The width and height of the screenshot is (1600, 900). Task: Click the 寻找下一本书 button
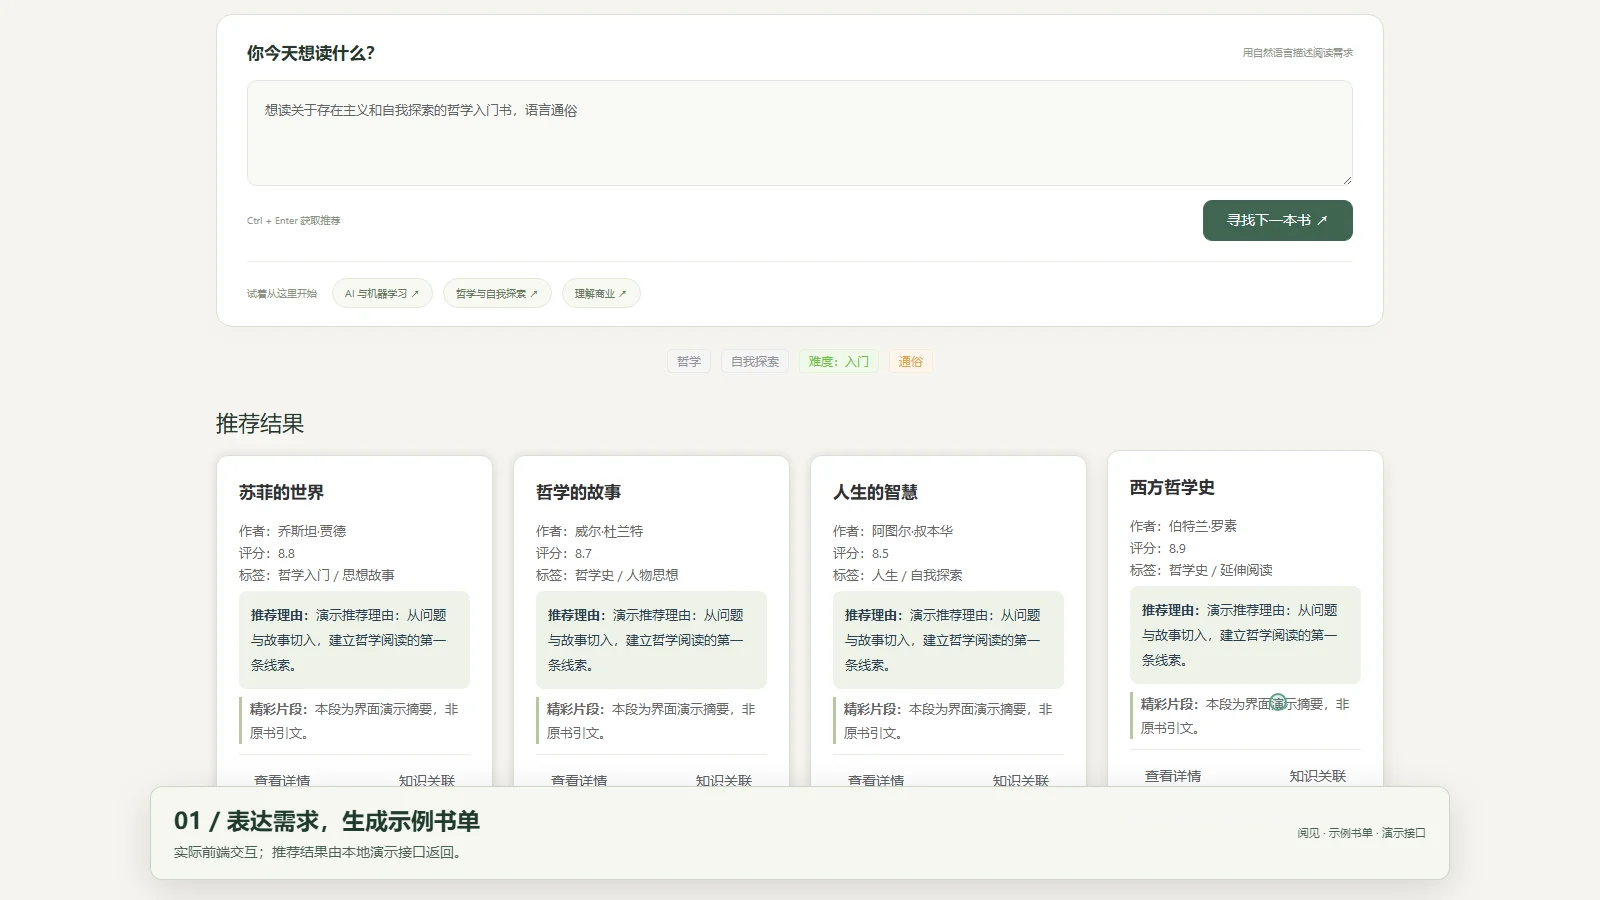coord(1277,220)
